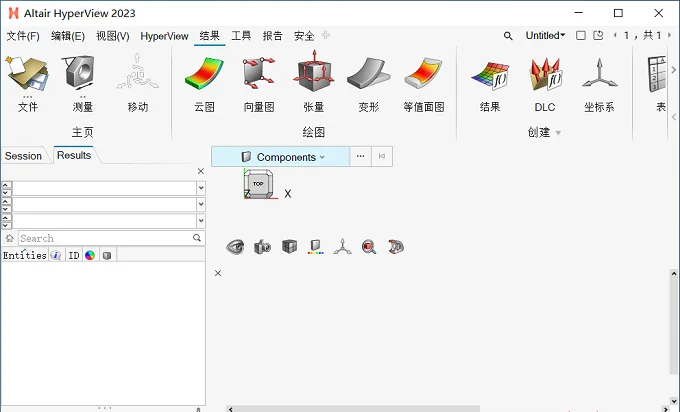Open the 云图 (Contour) plot tool
This screenshot has width=680, height=412.
click(204, 73)
